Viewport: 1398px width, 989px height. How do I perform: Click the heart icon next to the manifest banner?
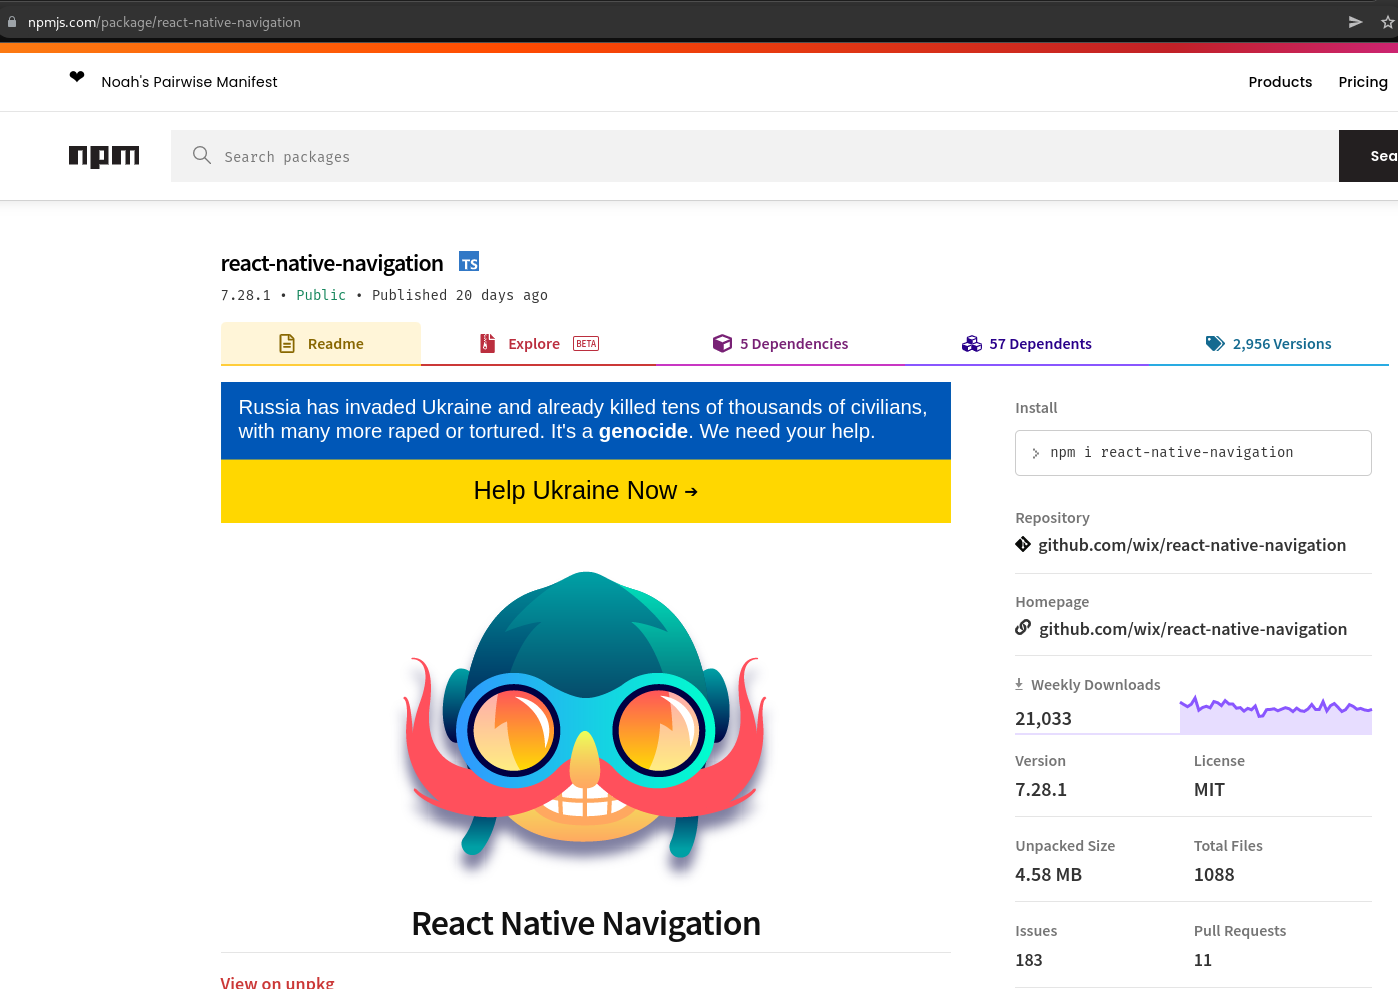[x=77, y=77]
